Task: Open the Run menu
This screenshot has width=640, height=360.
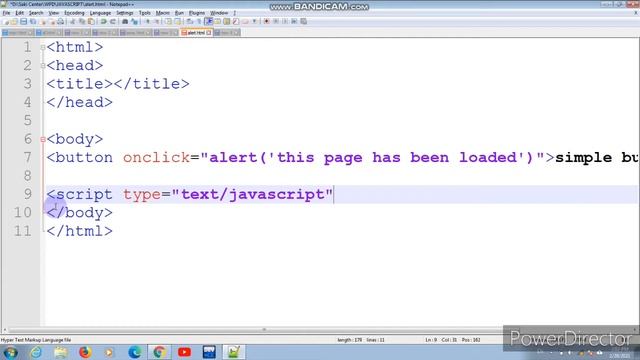Action: pyautogui.click(x=179, y=13)
